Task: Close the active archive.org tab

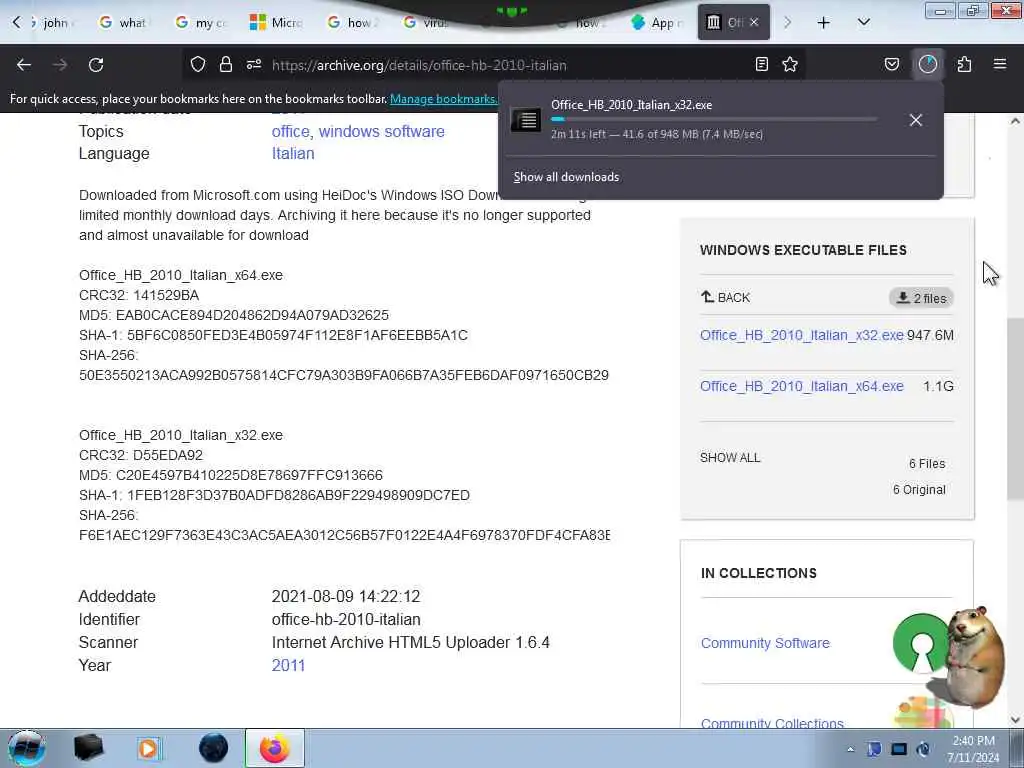Action: click(x=754, y=22)
